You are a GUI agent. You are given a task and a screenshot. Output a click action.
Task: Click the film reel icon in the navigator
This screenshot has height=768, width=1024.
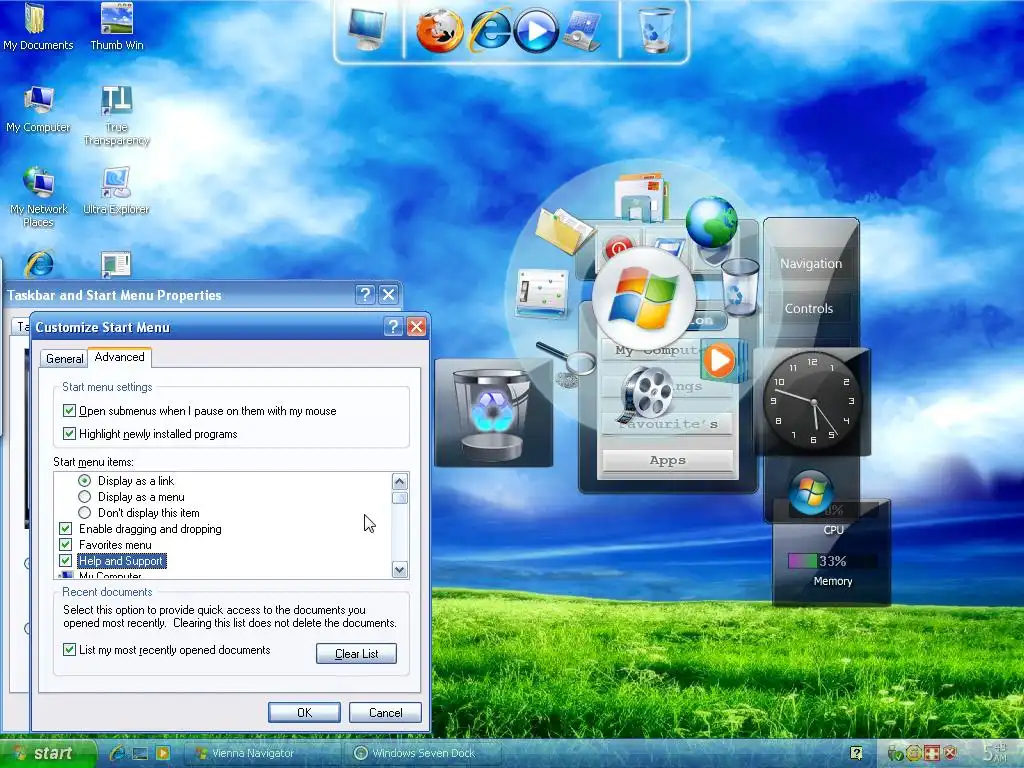(645, 393)
